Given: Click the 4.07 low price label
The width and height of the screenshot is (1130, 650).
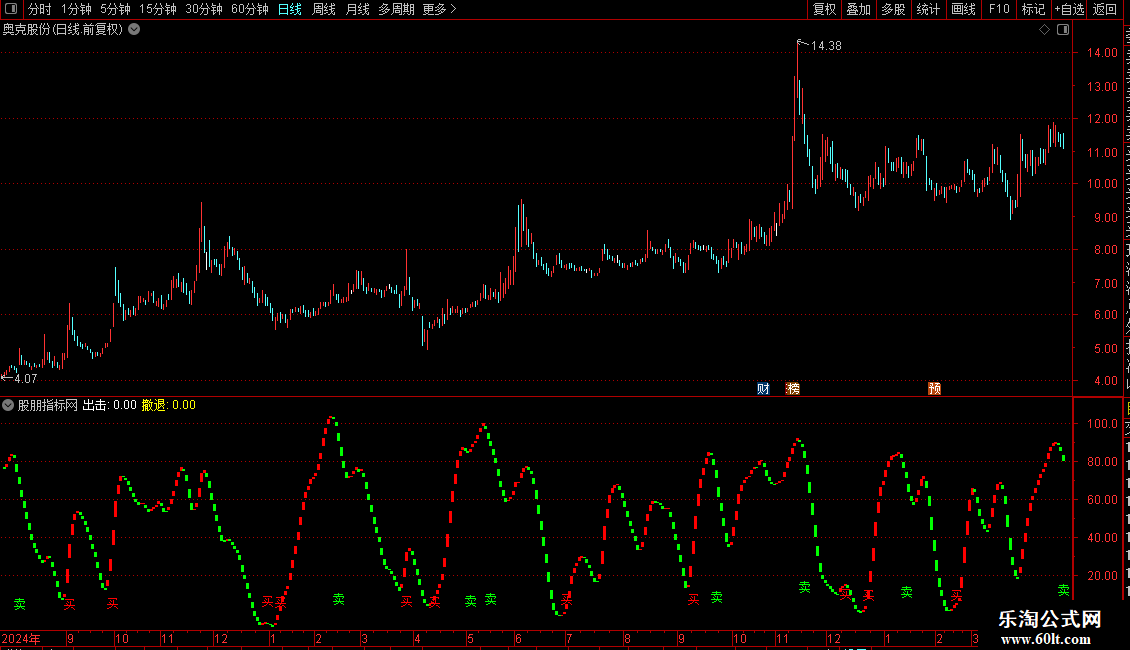Looking at the screenshot, I should coord(25,379).
